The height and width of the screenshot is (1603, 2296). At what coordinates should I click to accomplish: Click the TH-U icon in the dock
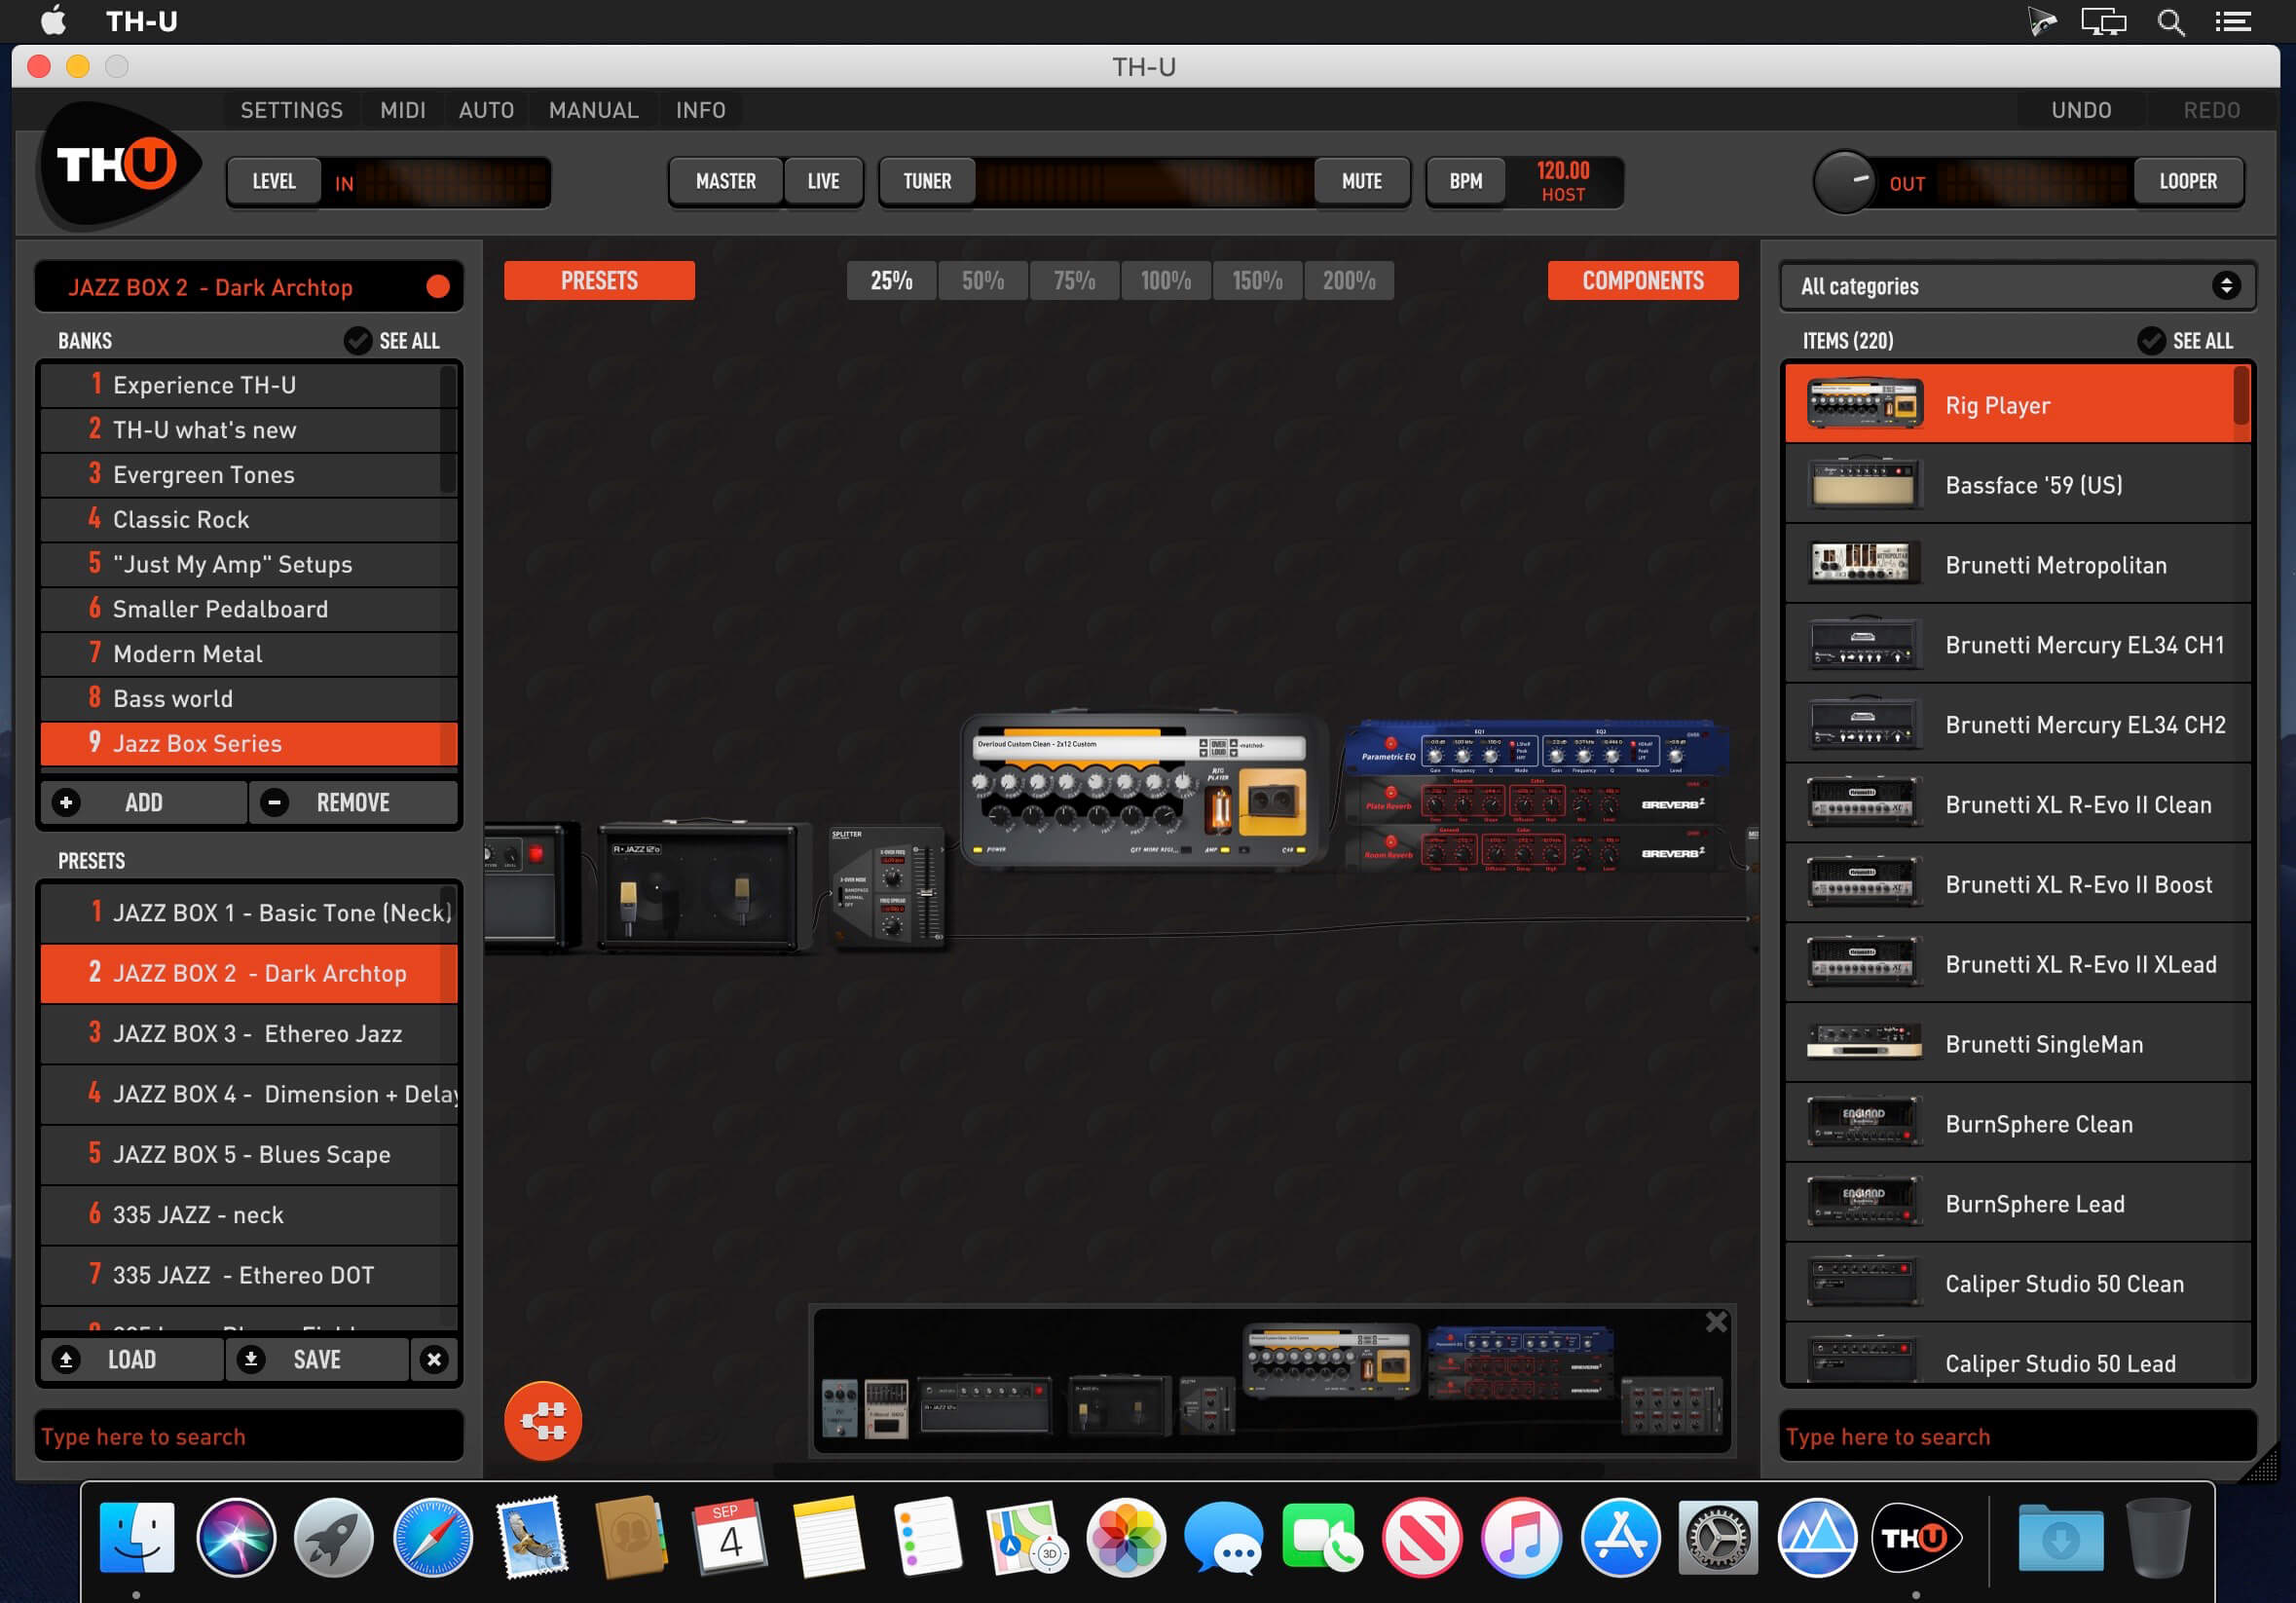point(1915,1537)
